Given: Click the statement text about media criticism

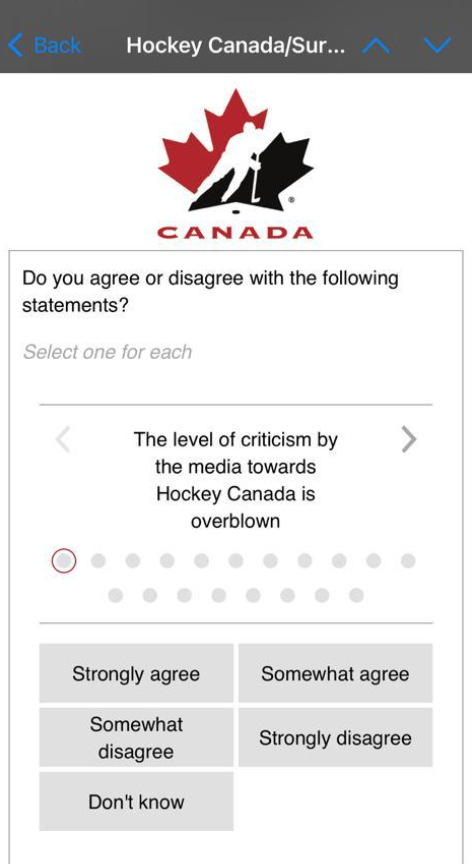Looking at the screenshot, I should click(236, 480).
